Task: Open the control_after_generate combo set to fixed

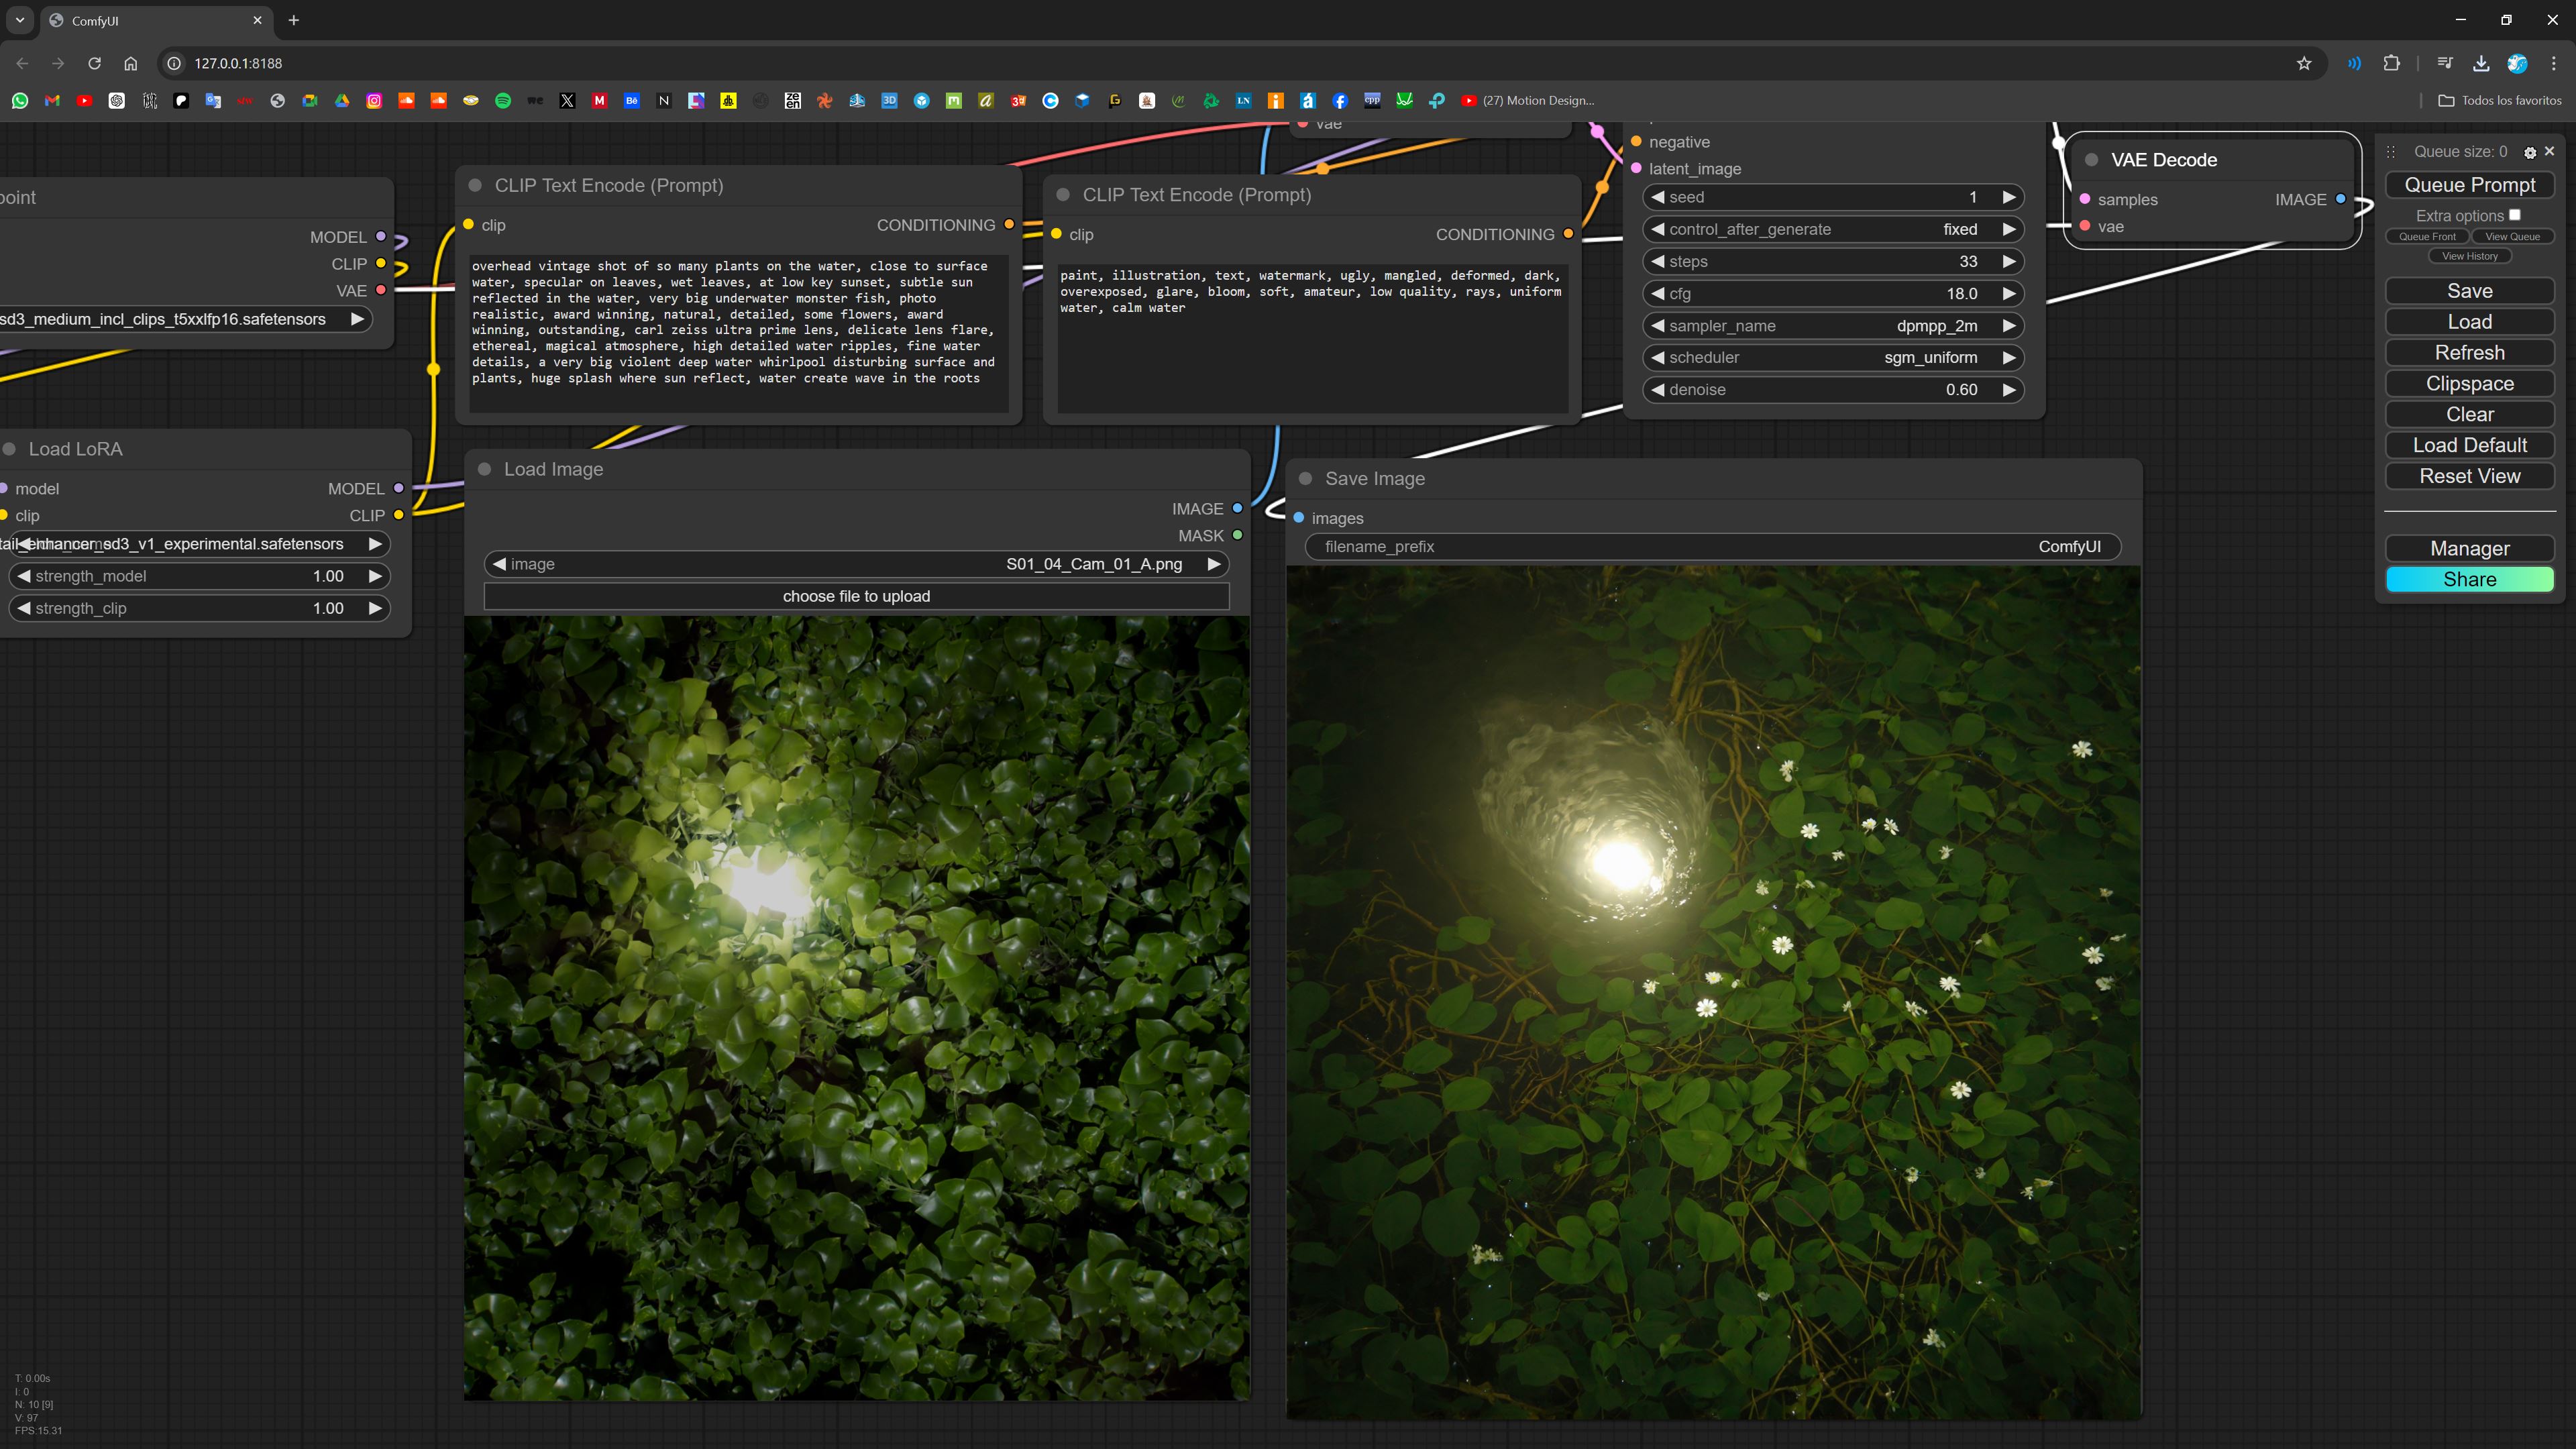Action: coord(1833,229)
